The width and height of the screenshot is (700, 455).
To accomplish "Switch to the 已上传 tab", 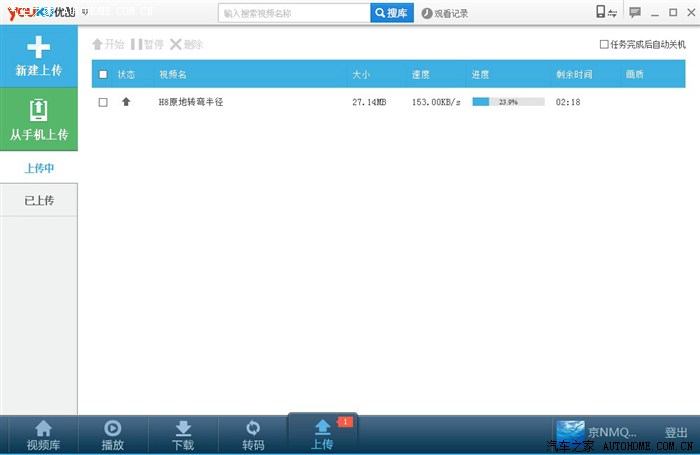I will pyautogui.click(x=39, y=201).
